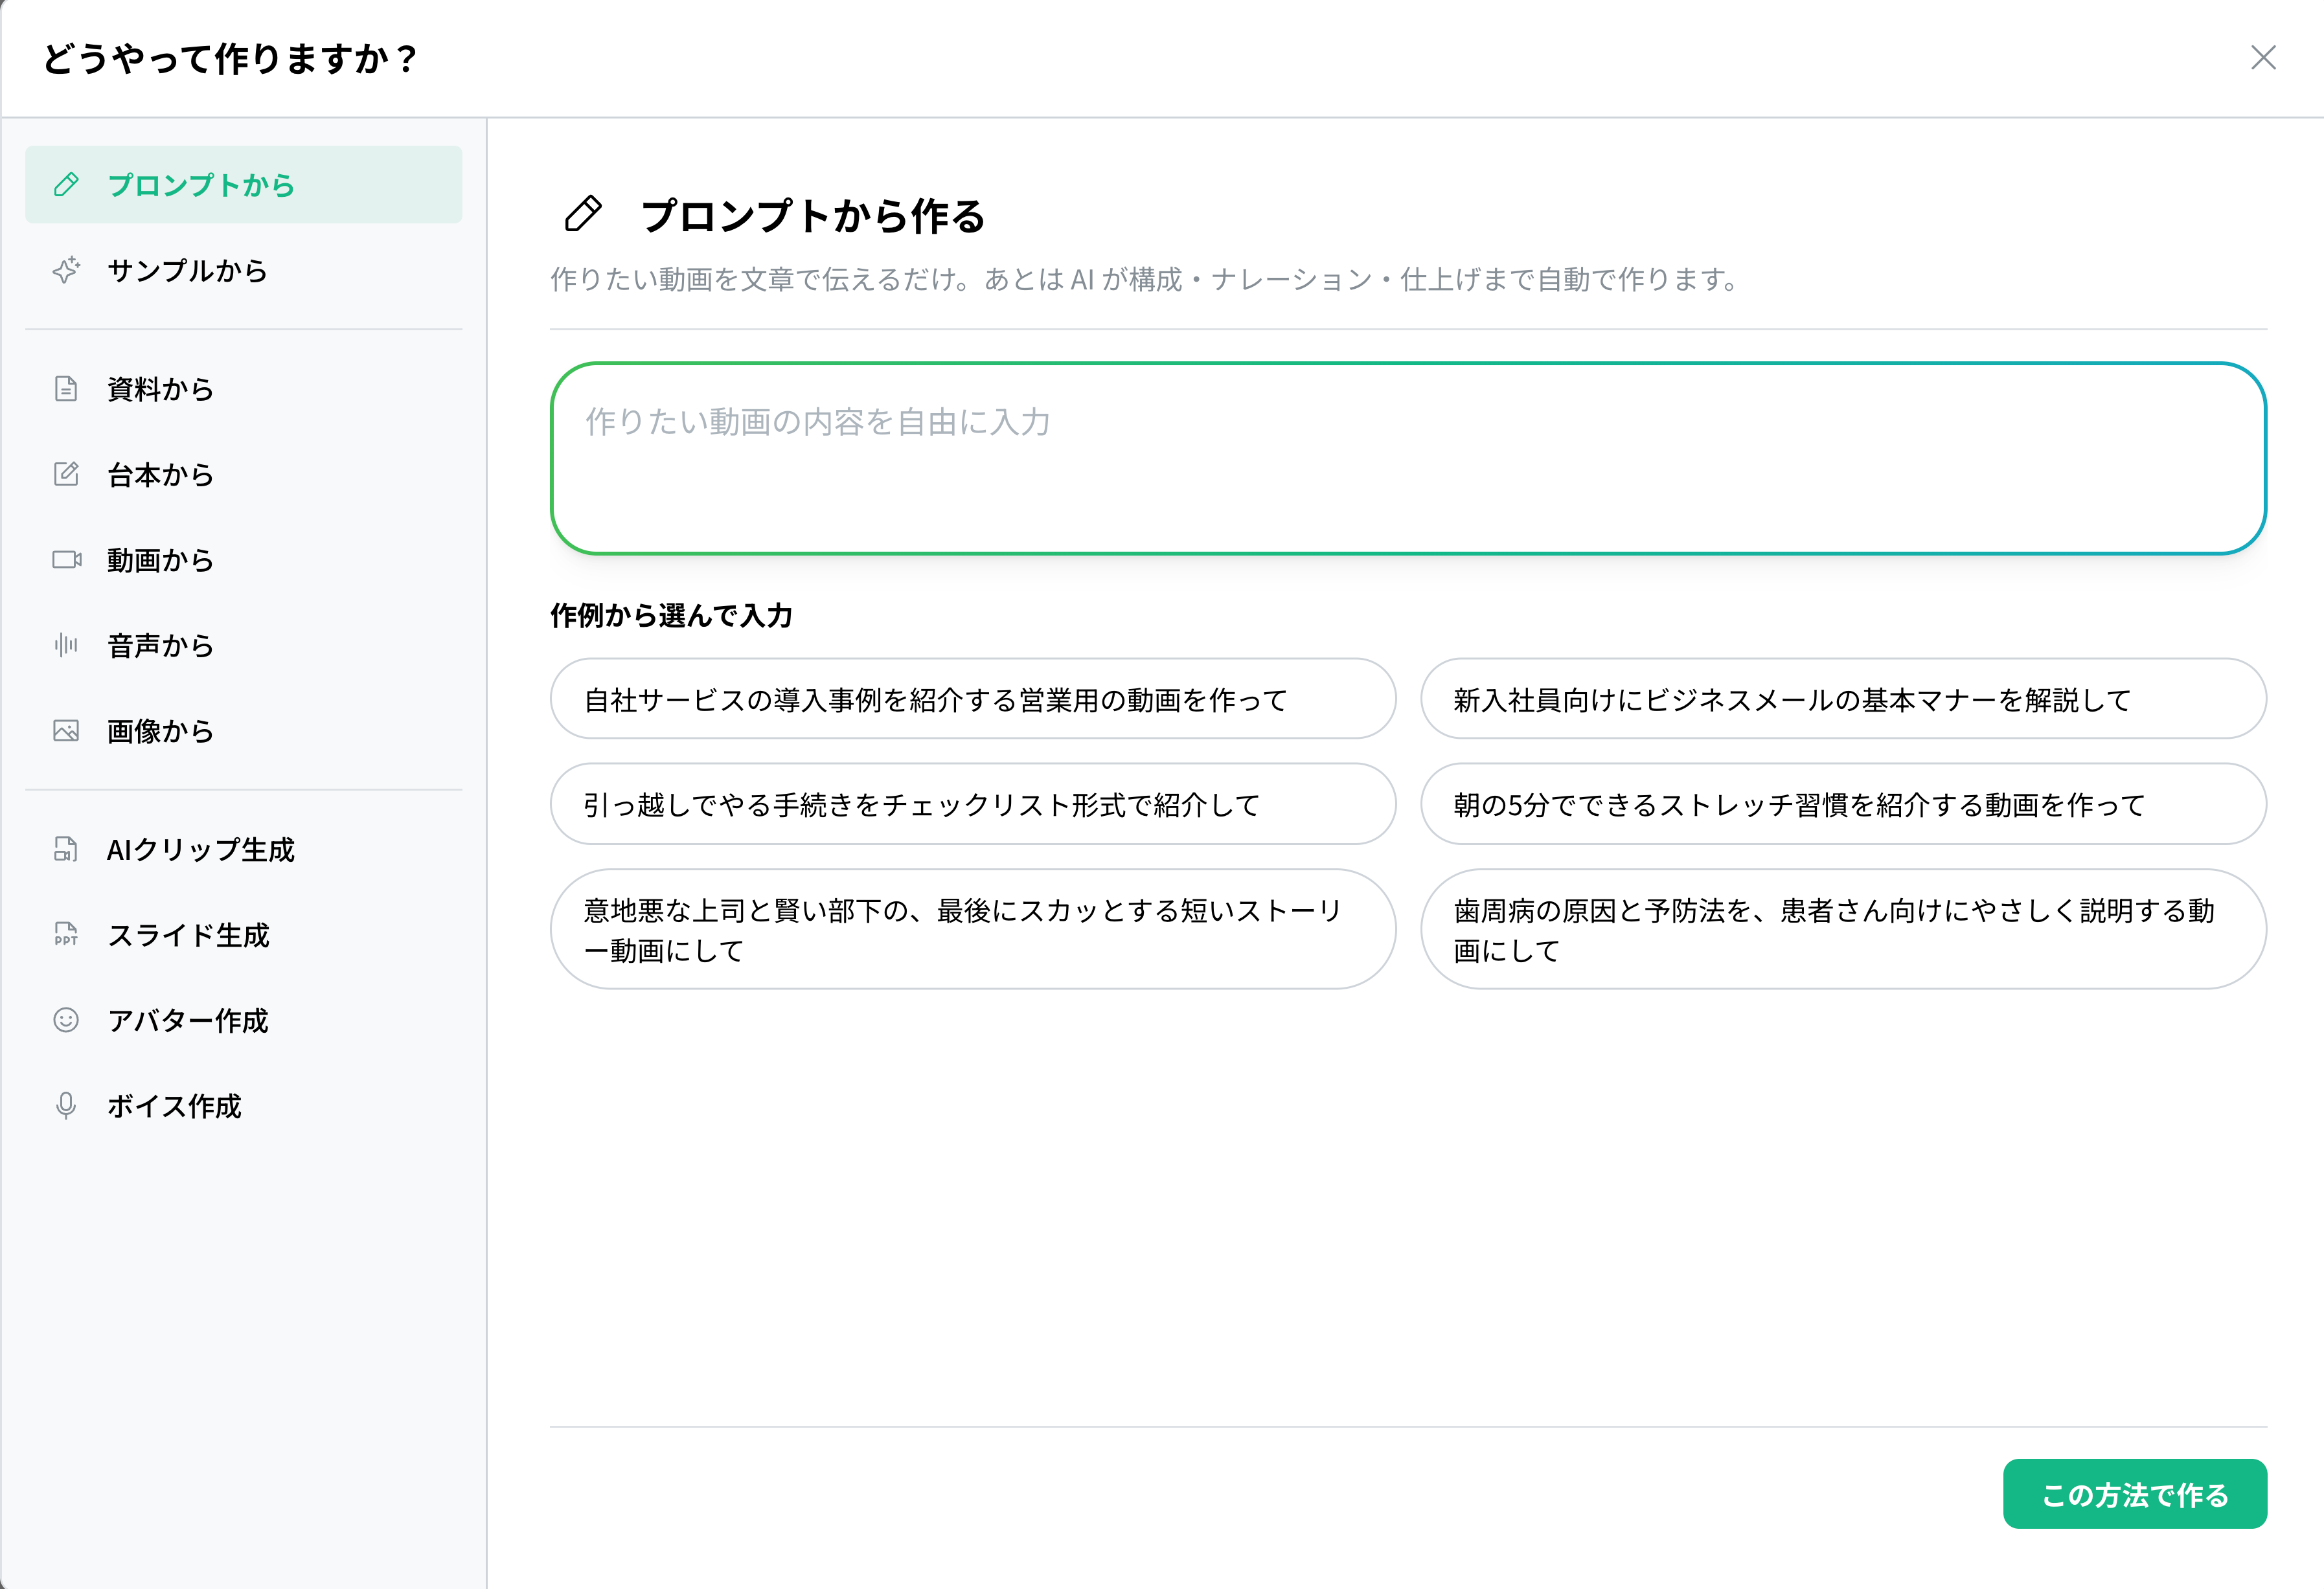Screen dimensions: 2324x1589
Task: Pick example 引っ越しでやる手続きをチェックリスト形式
Action: [x=973, y=804]
